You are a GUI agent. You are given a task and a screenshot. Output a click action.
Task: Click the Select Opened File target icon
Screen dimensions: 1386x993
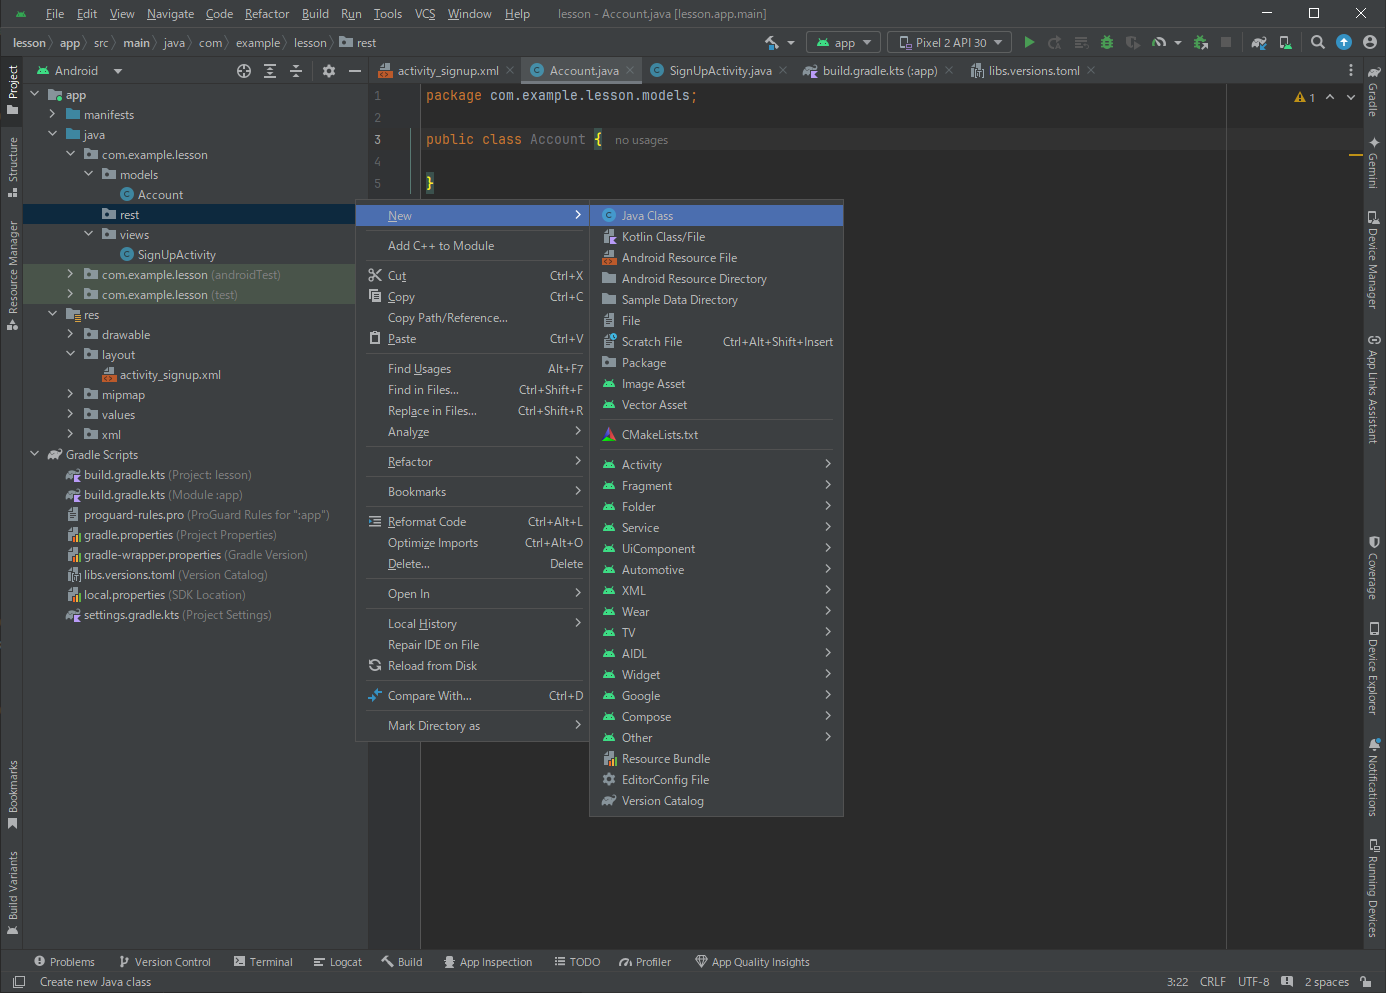point(244,71)
